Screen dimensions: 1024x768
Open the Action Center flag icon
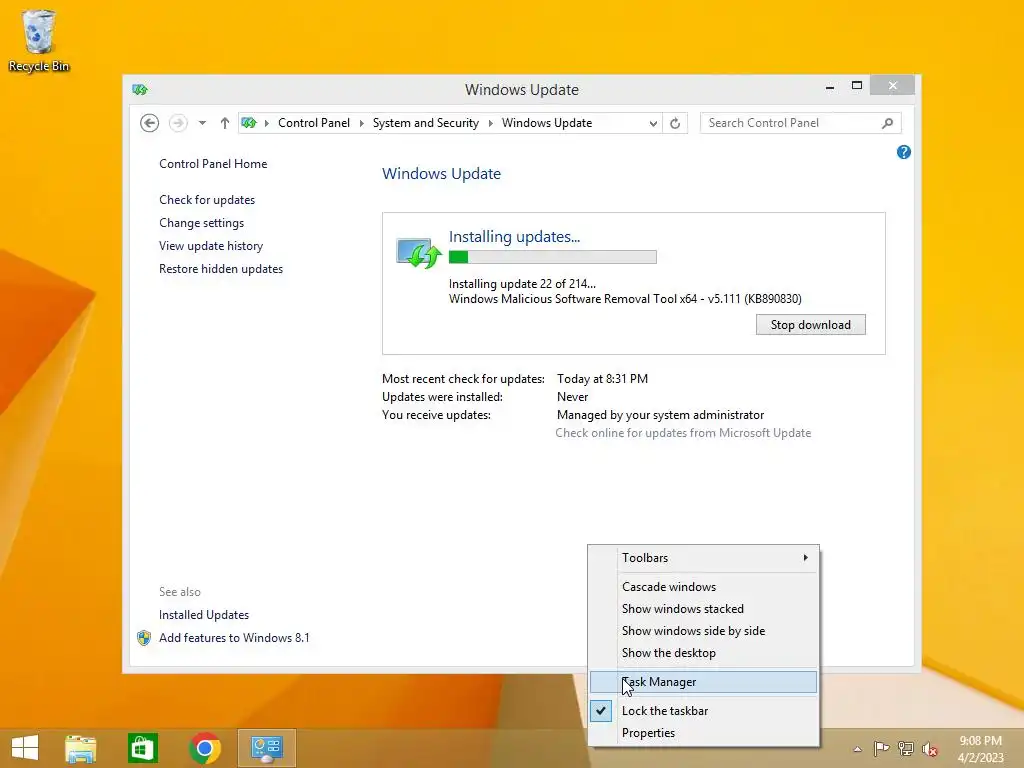pyautogui.click(x=881, y=749)
